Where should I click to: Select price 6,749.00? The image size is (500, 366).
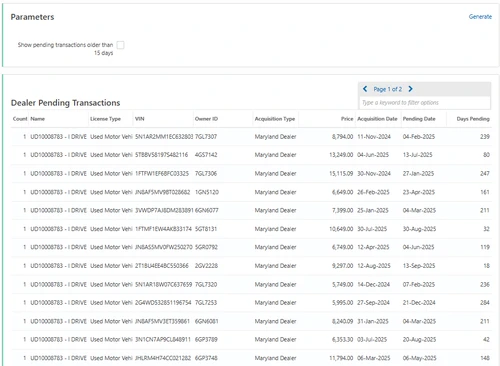click(x=342, y=247)
